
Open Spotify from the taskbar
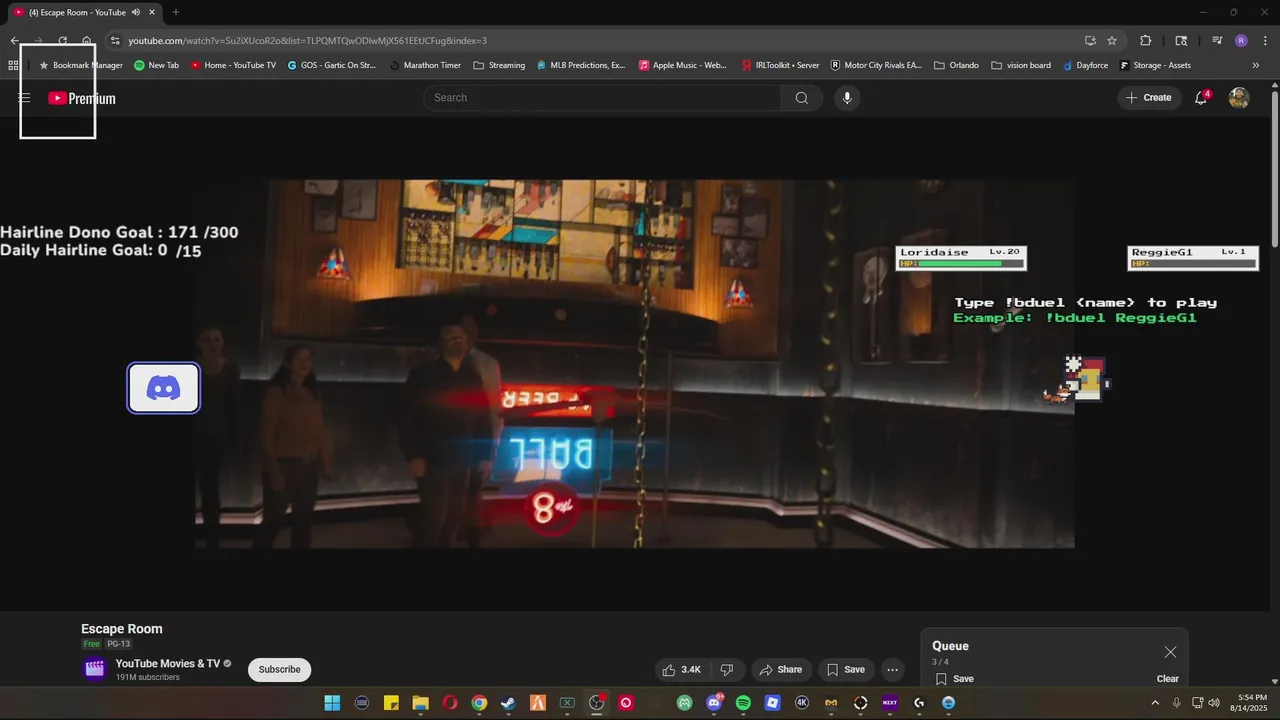pos(743,703)
